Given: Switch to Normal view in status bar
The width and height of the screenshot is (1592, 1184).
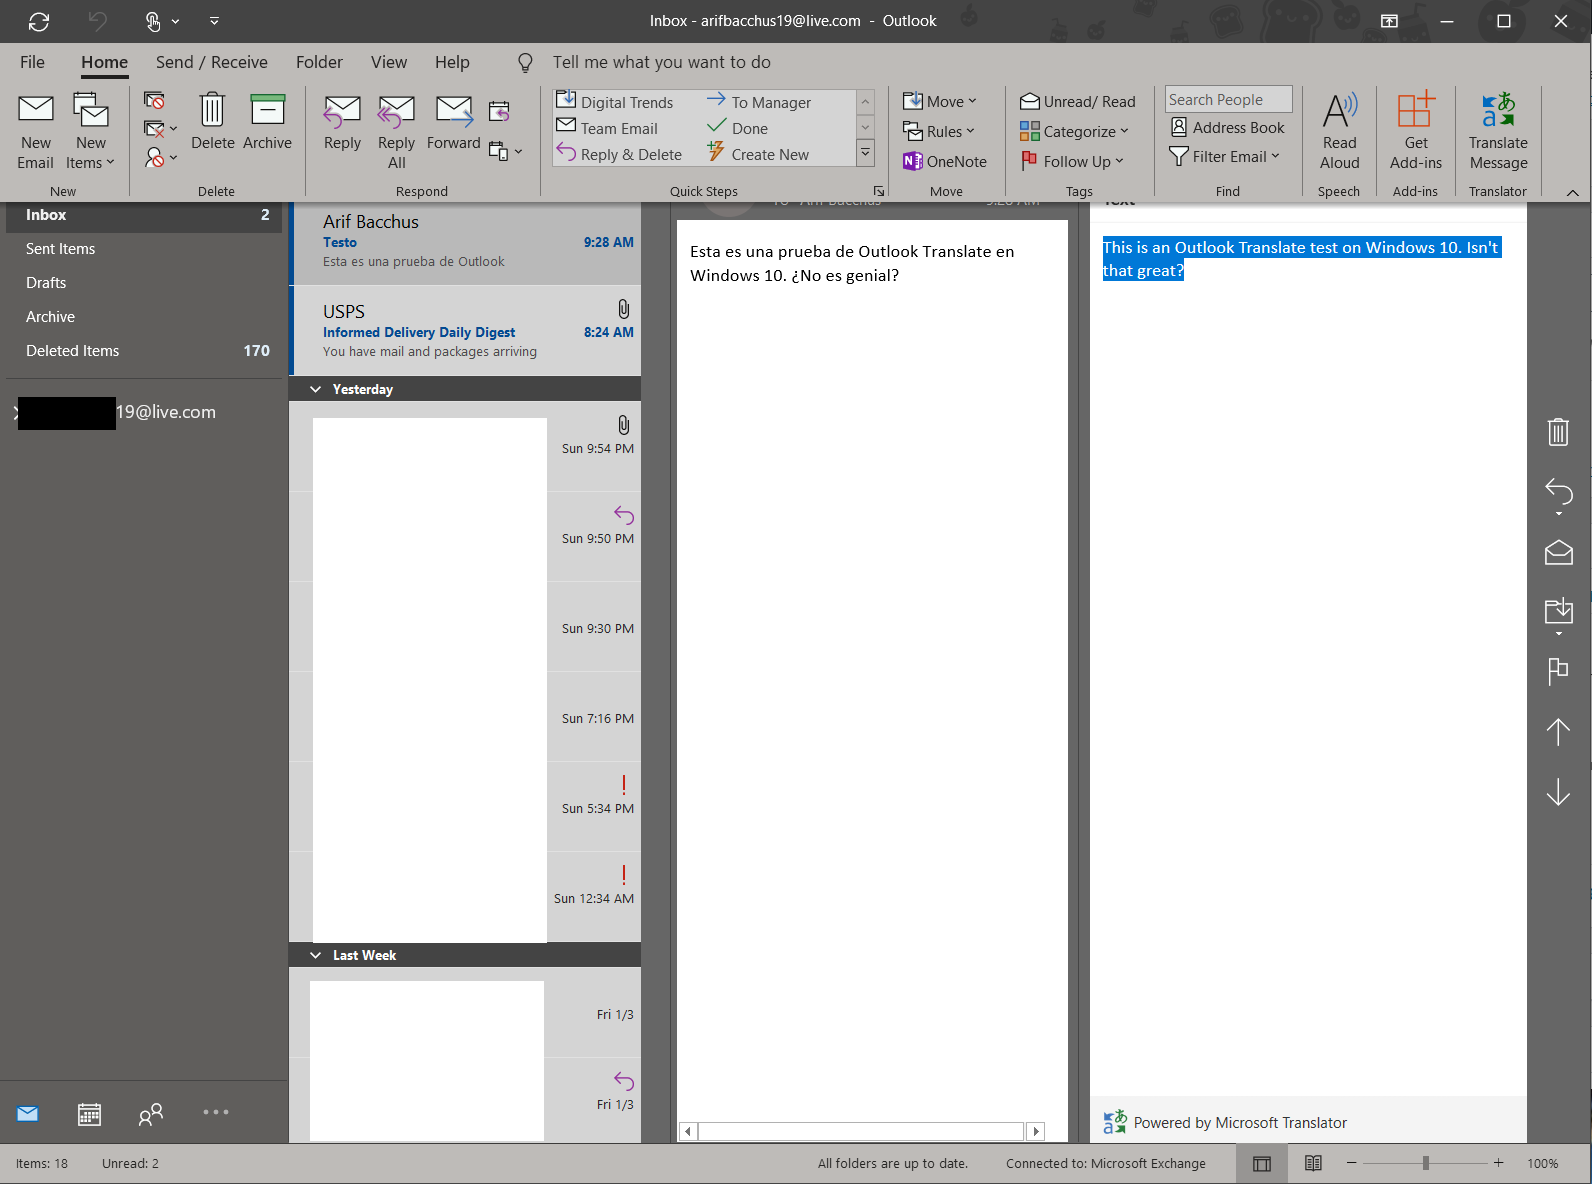Looking at the screenshot, I should coord(1262,1163).
